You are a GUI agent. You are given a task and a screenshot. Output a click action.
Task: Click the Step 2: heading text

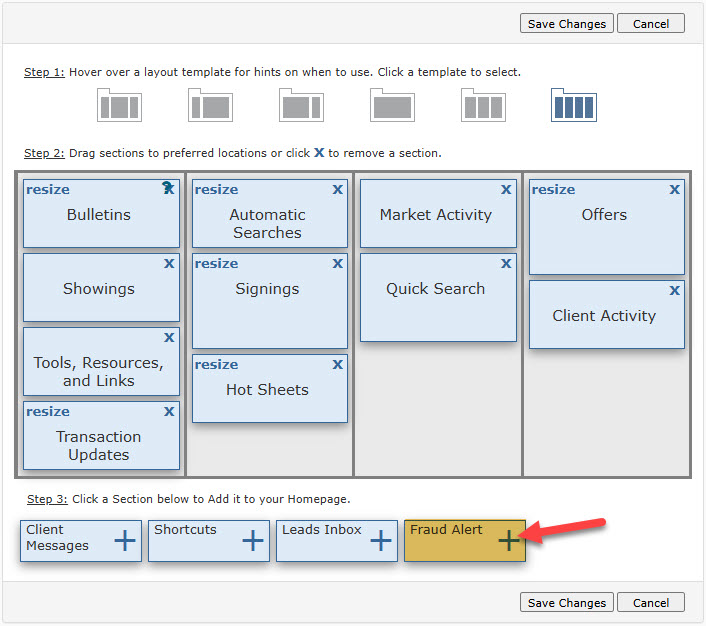click(44, 153)
